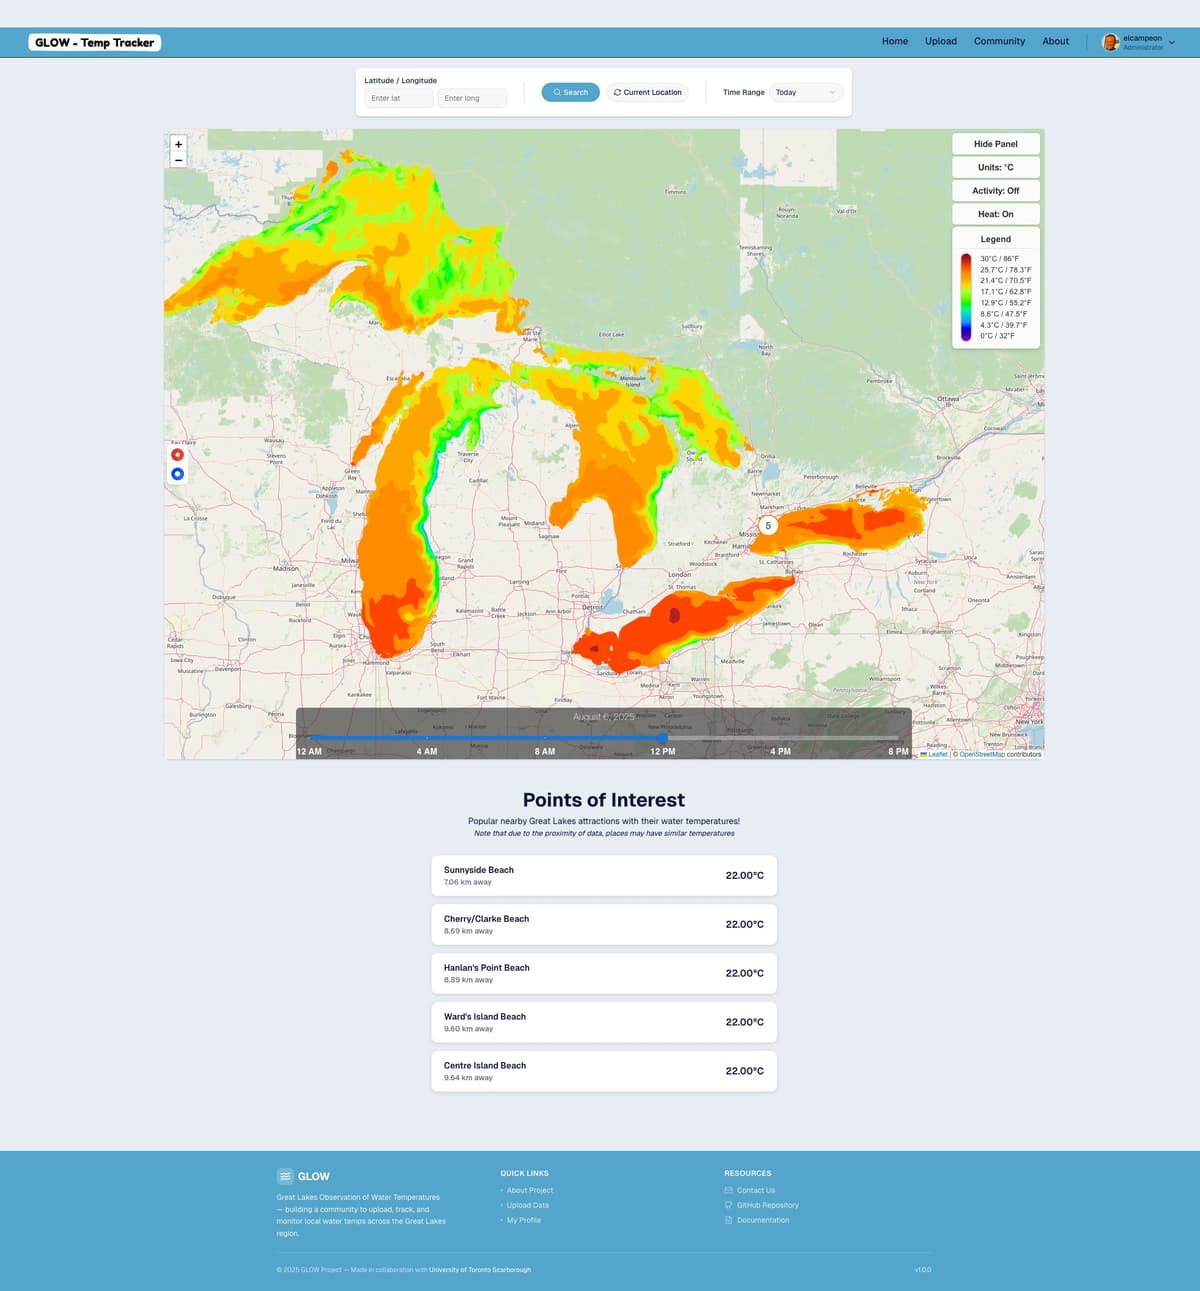Image resolution: width=1200 pixels, height=1291 pixels.
Task: Go to the Home page
Action: [895, 42]
